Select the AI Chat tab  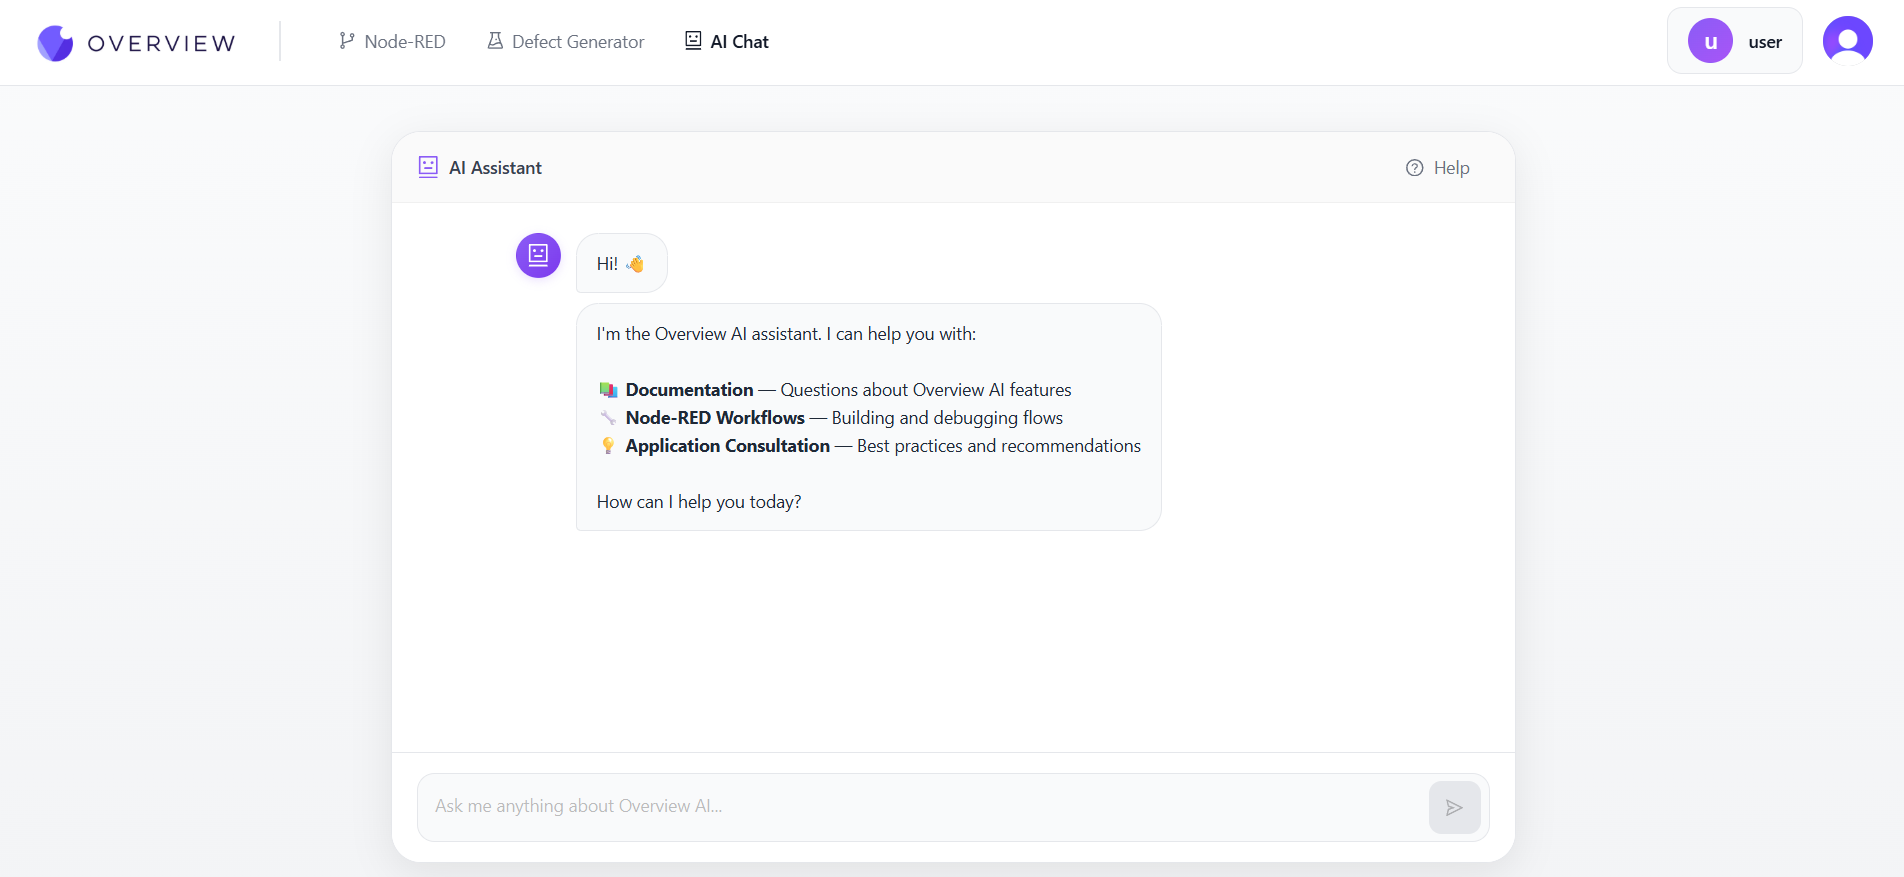[x=739, y=42]
